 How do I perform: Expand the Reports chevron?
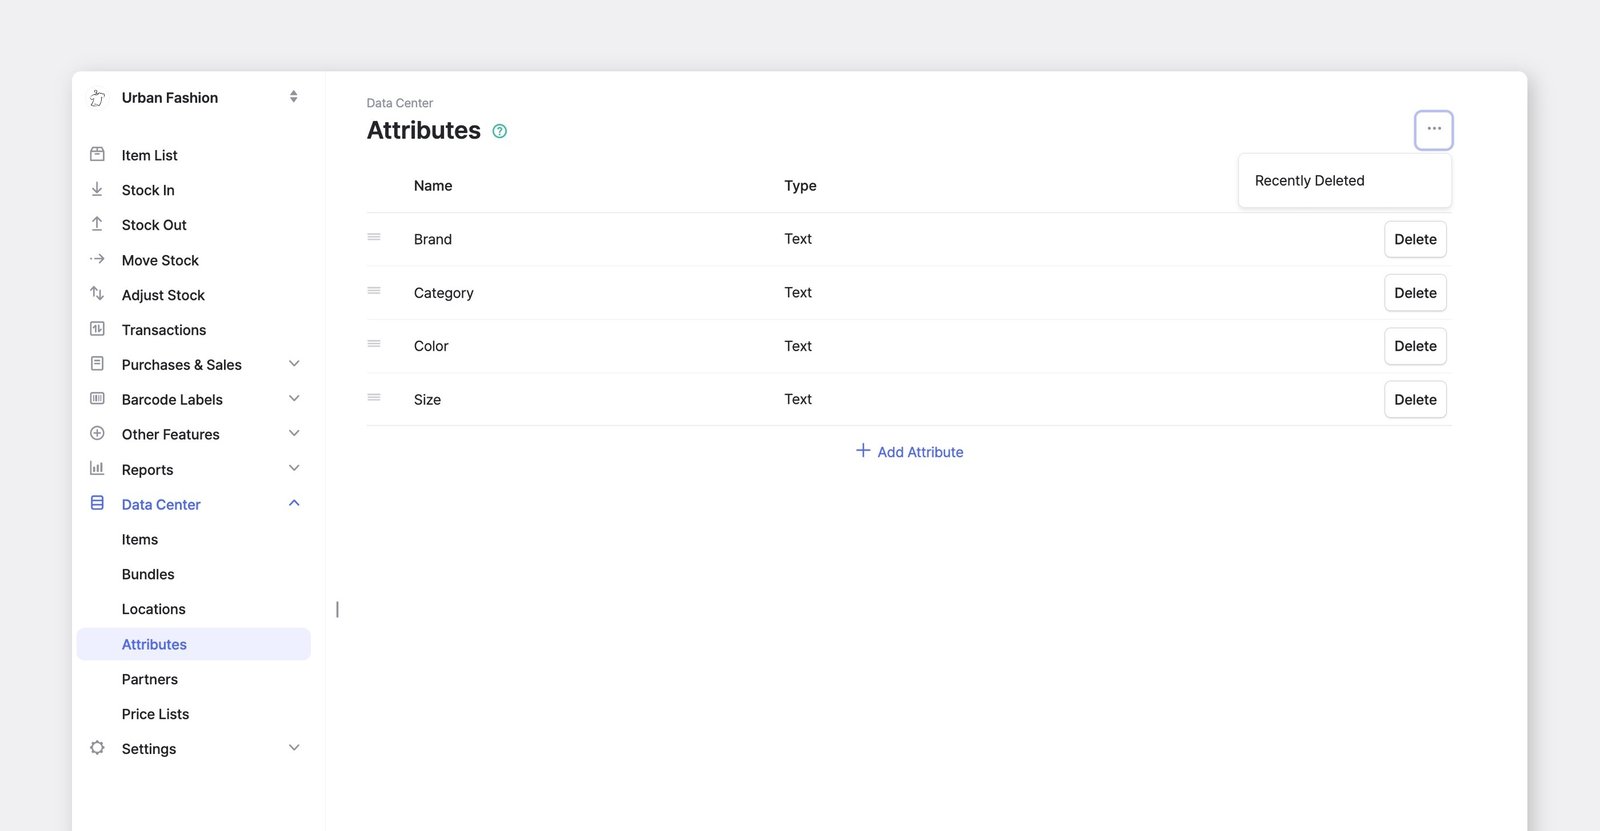(x=294, y=469)
